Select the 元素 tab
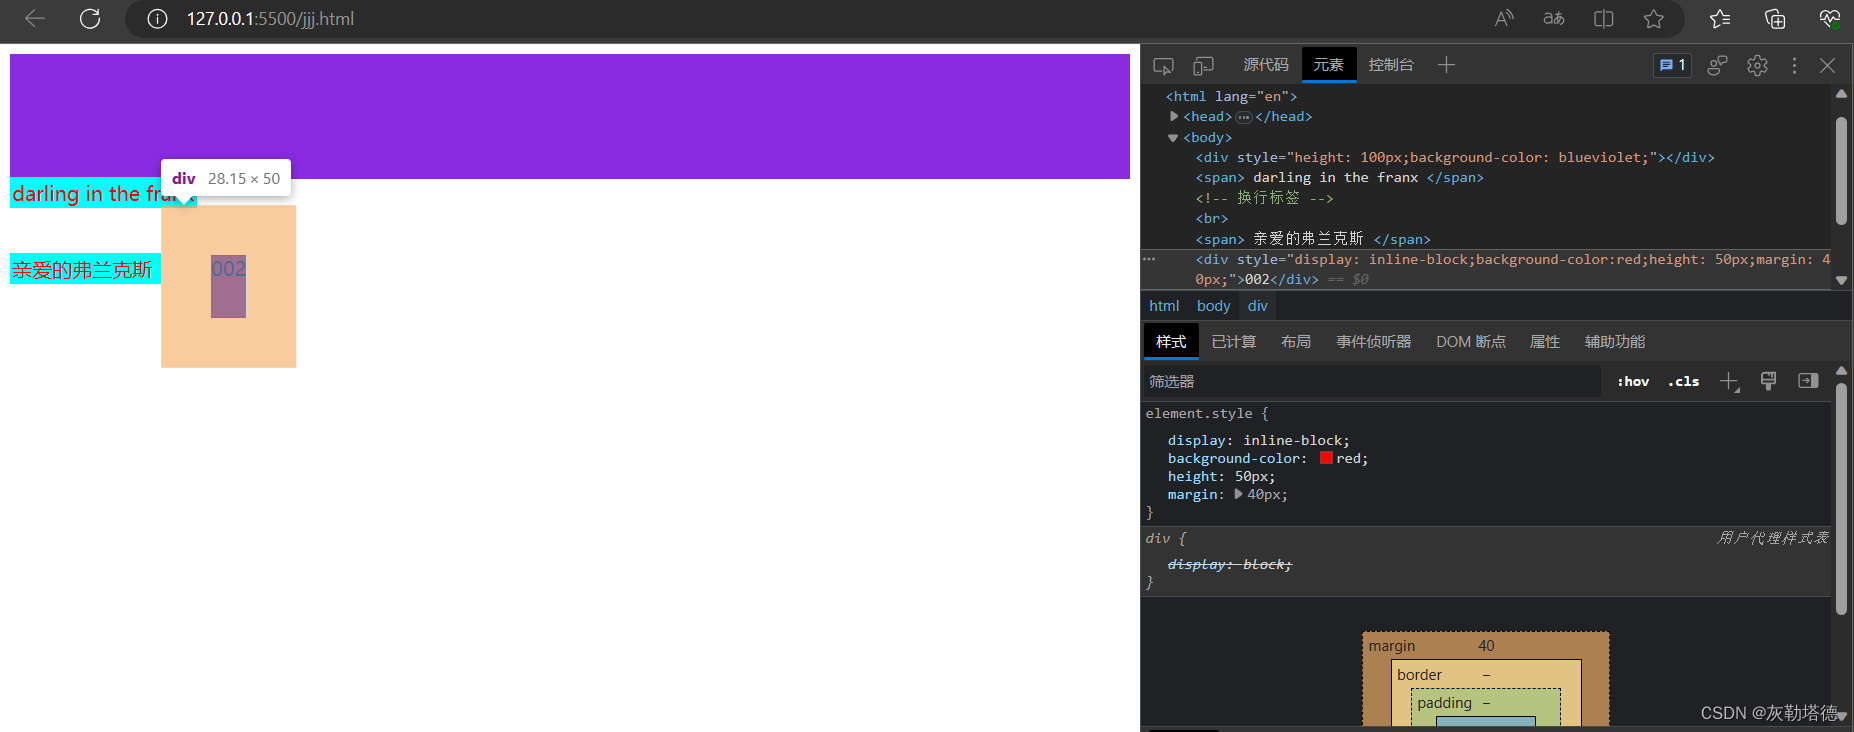 1329,65
